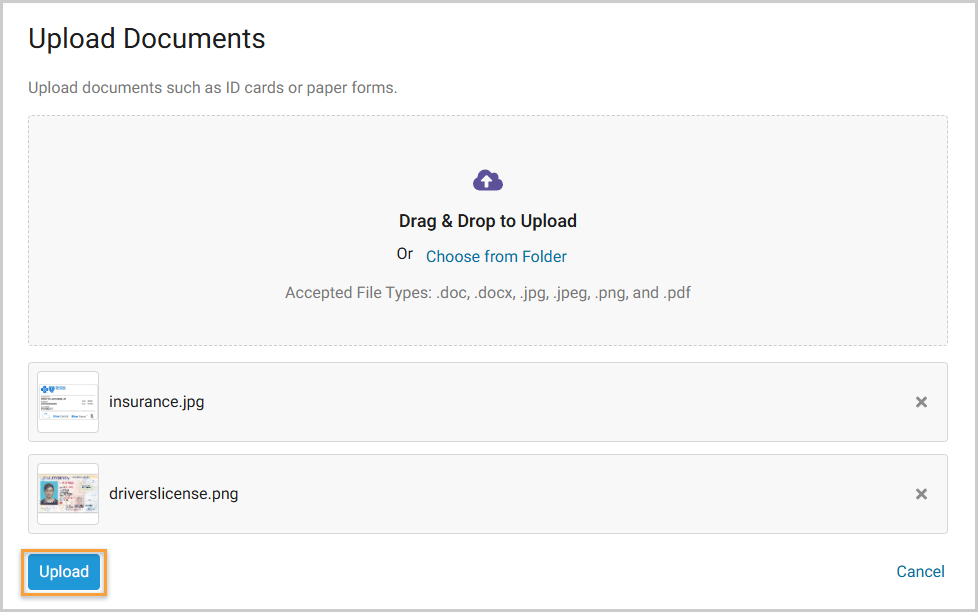Open the driverslicense.png thumbnail preview
Viewport: 978px width, 612px height.
(68, 494)
